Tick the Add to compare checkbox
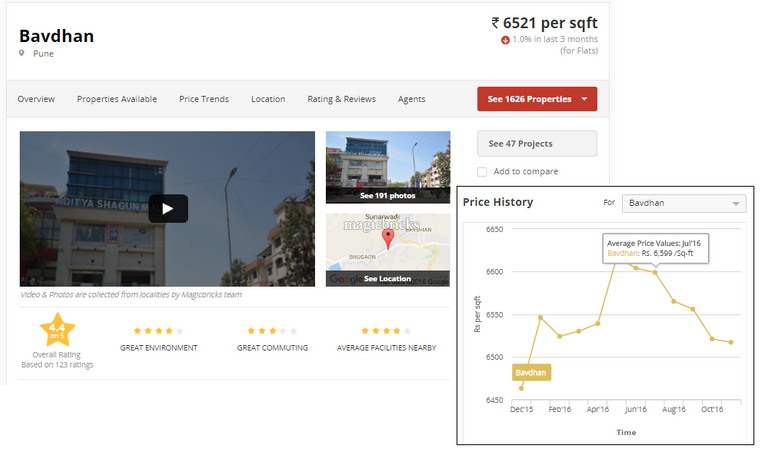The image size is (763, 450). [482, 172]
